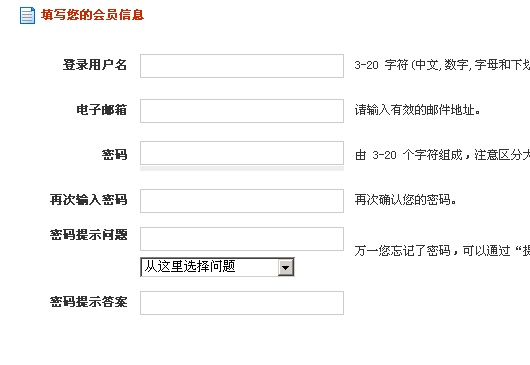This screenshot has width=530, height=365.
Task: Click the hint 再次确认您的密码
Action: tap(406, 200)
